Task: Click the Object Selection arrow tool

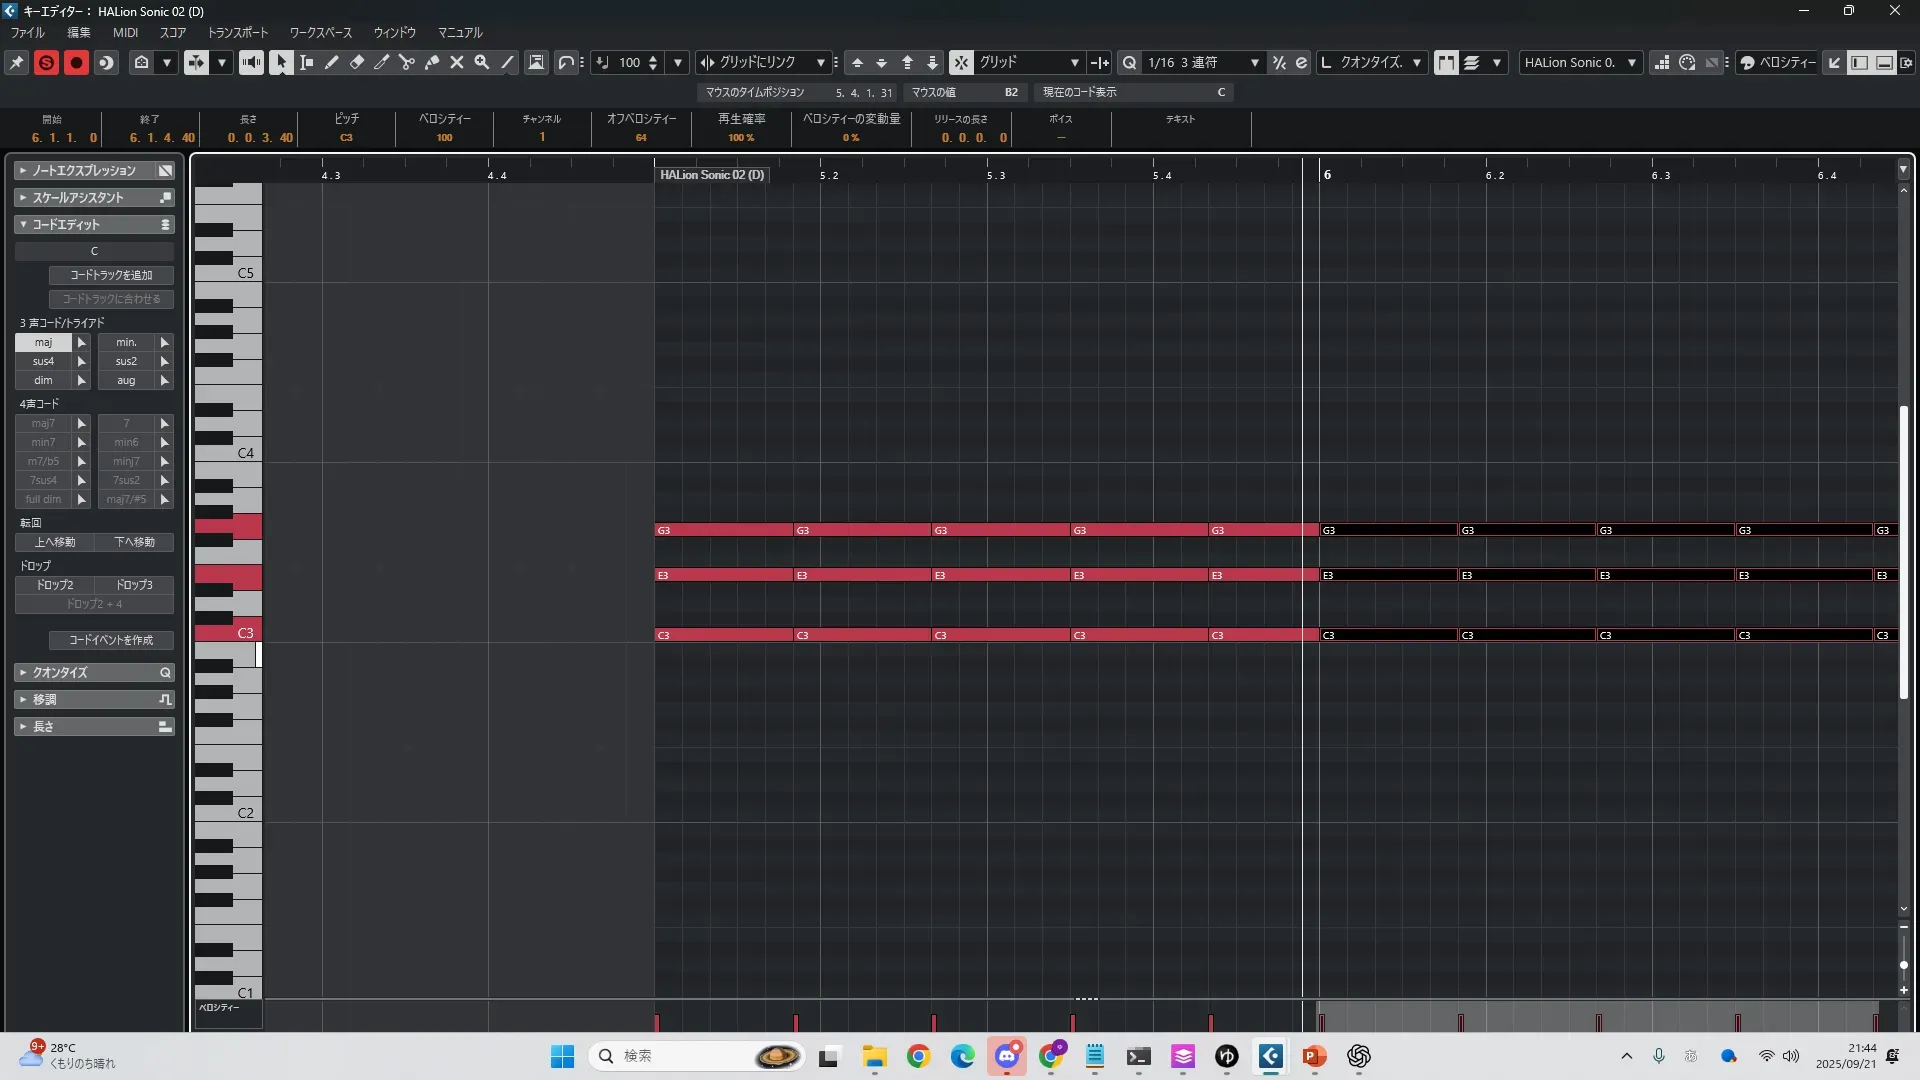Action: click(281, 62)
